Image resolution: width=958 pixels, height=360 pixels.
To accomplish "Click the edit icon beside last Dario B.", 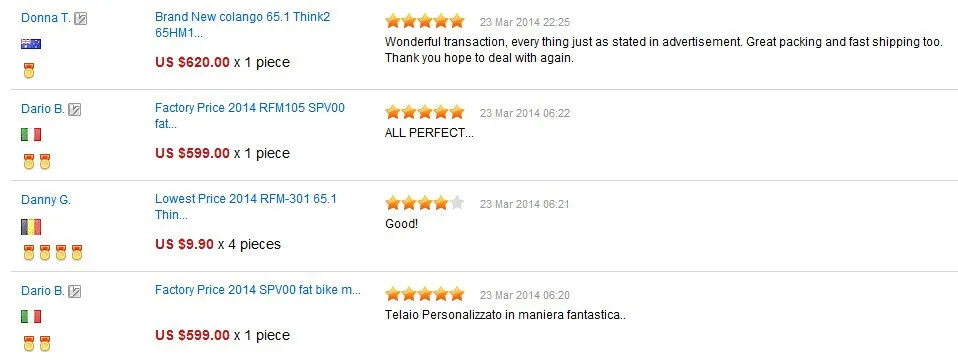I will [75, 292].
